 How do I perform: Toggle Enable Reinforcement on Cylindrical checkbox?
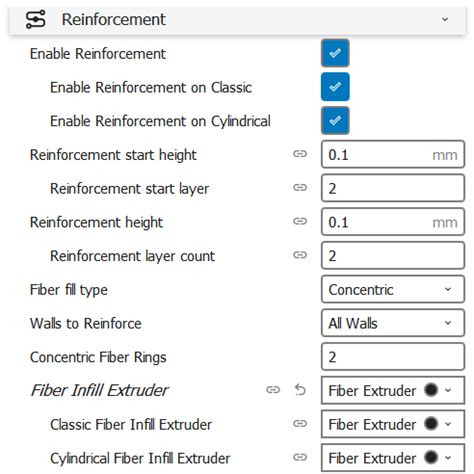tap(335, 121)
